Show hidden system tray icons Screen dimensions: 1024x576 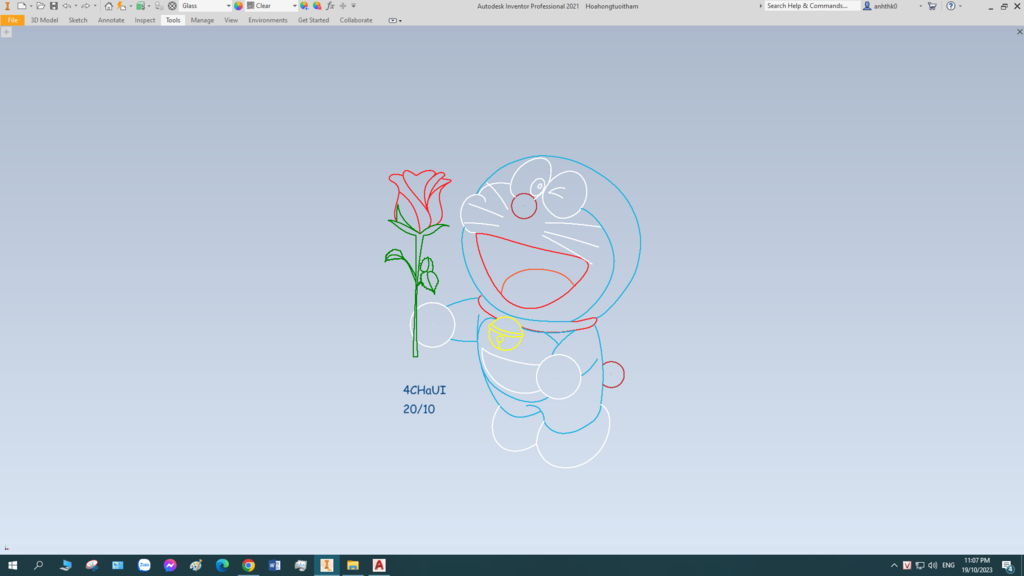pos(894,565)
